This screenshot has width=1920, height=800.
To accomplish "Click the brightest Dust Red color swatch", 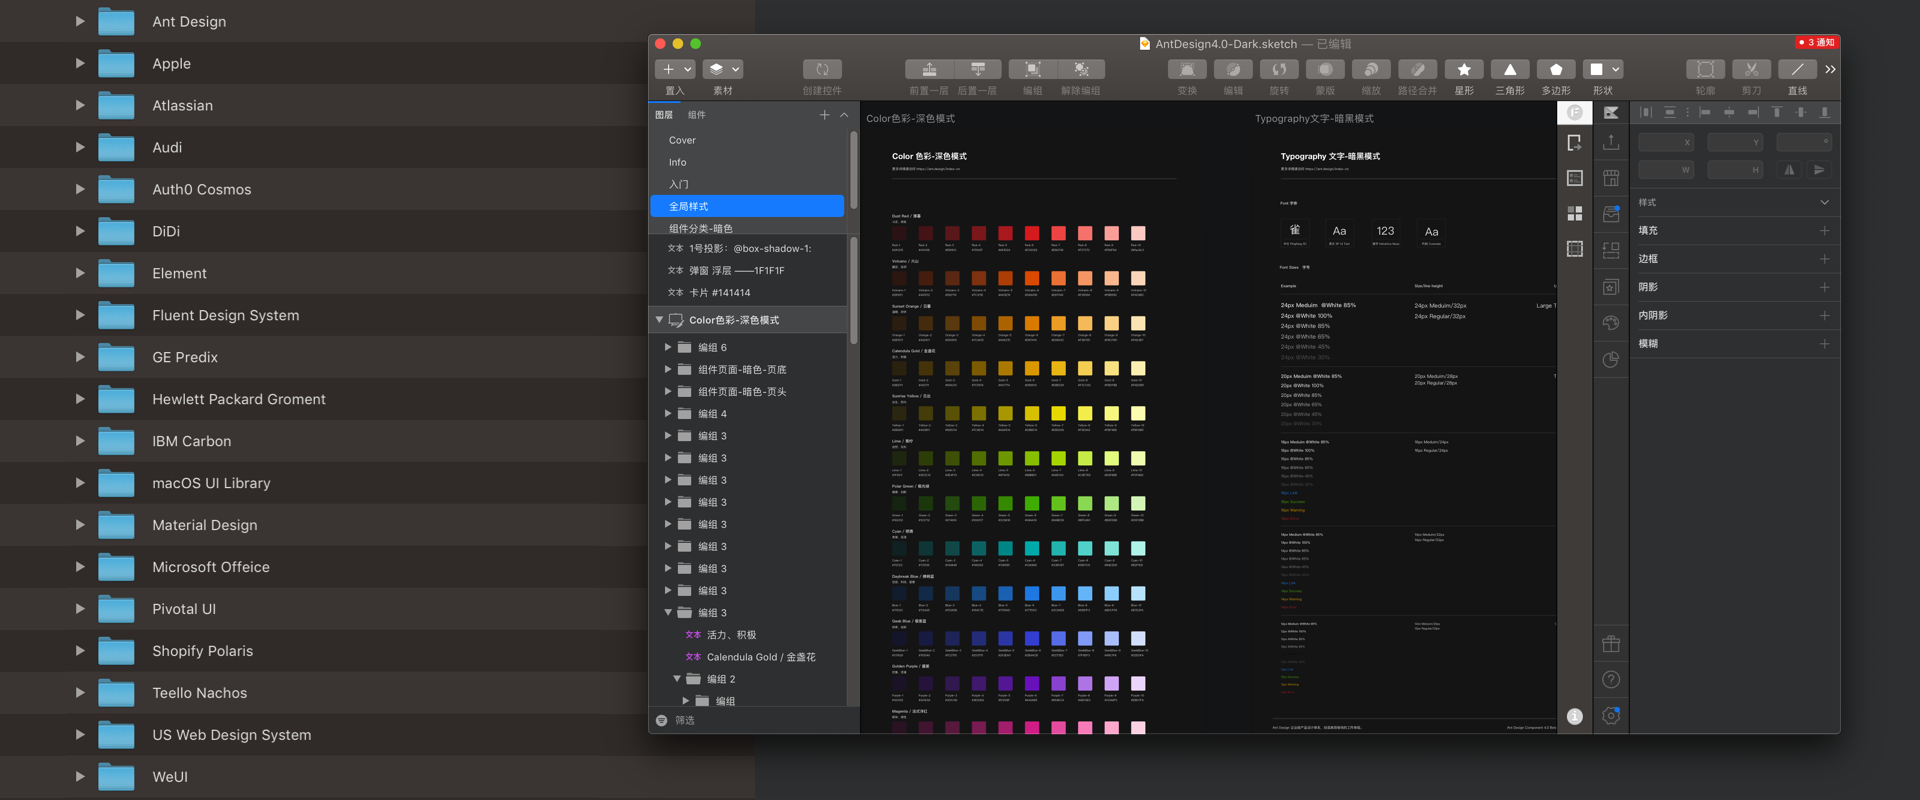I will 1137,233.
